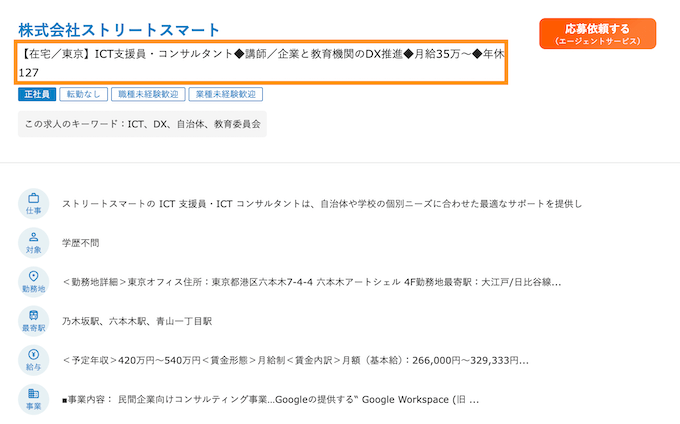The height and width of the screenshot is (424, 680).
Task: Click the nearest stations text 乃木坂駅、六本木駅
Action: (137, 321)
